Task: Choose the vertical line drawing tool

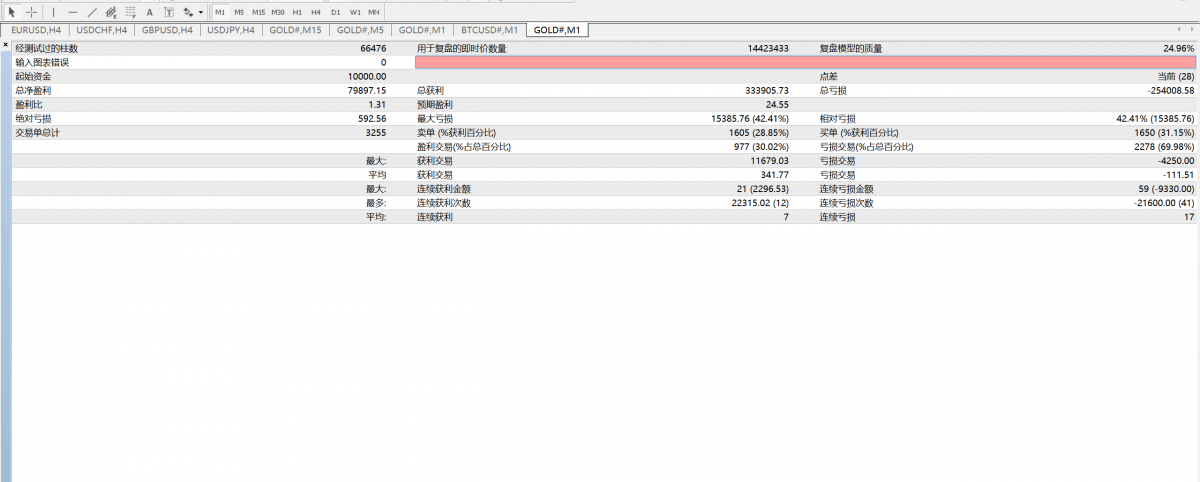Action: click(53, 12)
